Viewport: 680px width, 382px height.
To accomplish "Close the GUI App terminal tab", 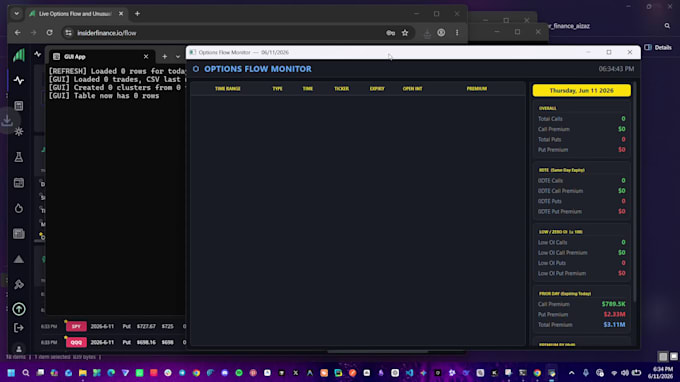I will [146, 57].
